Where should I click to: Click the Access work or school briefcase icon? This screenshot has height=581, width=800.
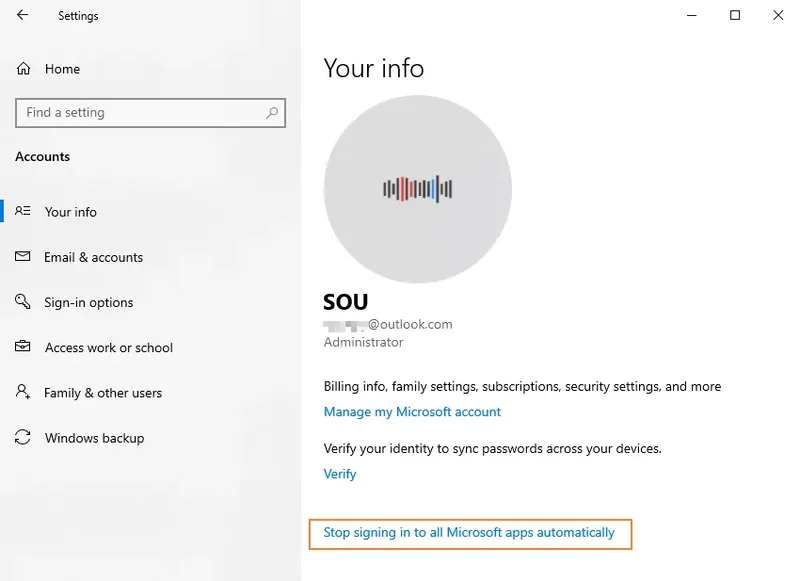click(x=22, y=346)
